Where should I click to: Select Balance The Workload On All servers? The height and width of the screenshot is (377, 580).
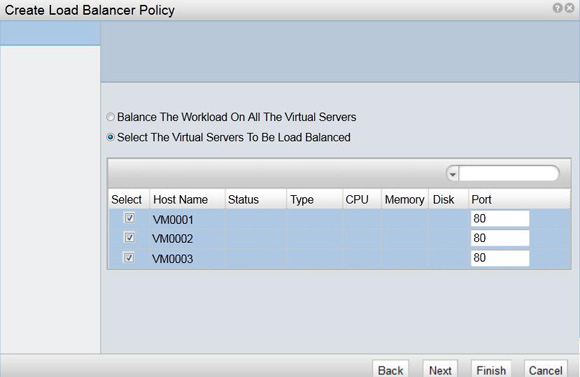coord(110,117)
